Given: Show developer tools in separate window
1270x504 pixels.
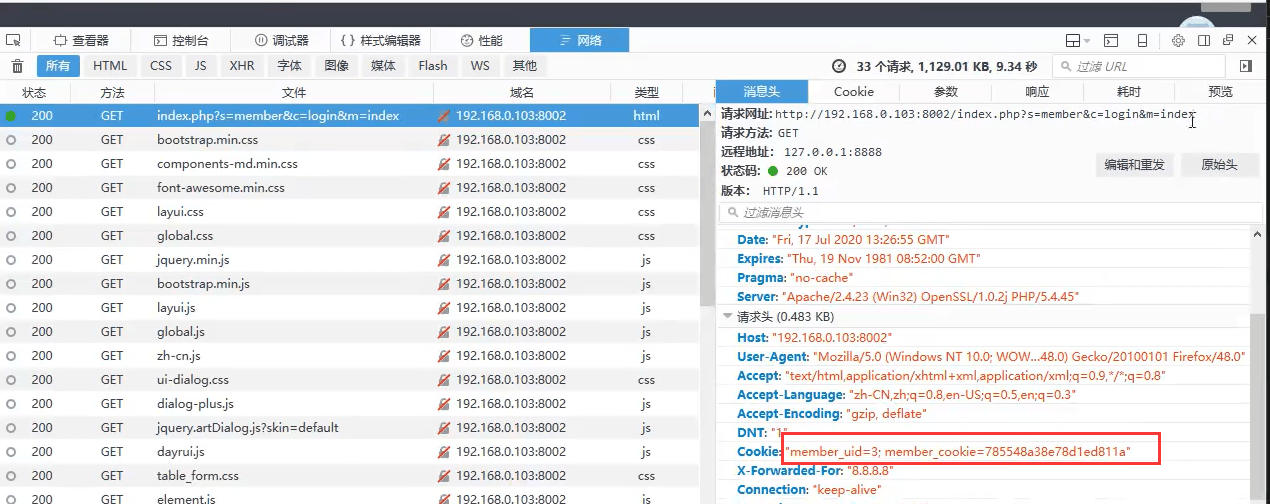Looking at the screenshot, I should (x=1228, y=41).
